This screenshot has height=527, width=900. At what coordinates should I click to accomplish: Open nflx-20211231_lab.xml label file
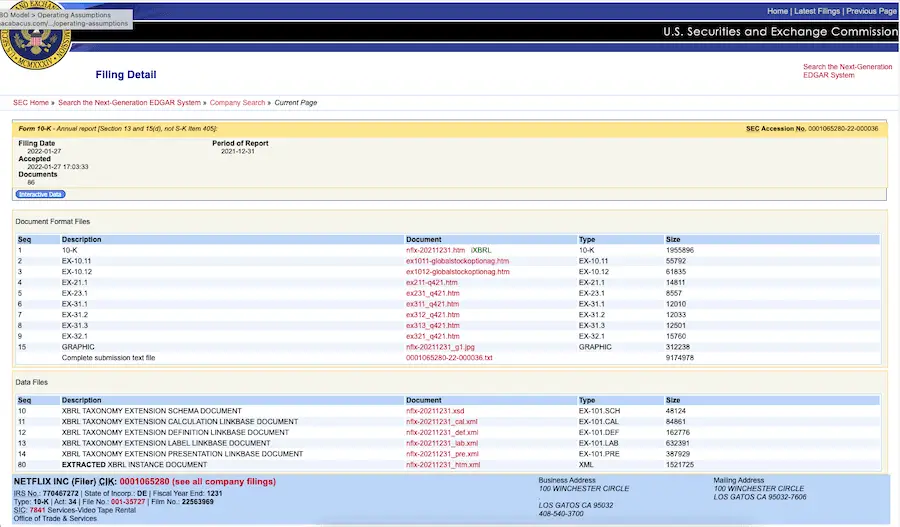442,443
